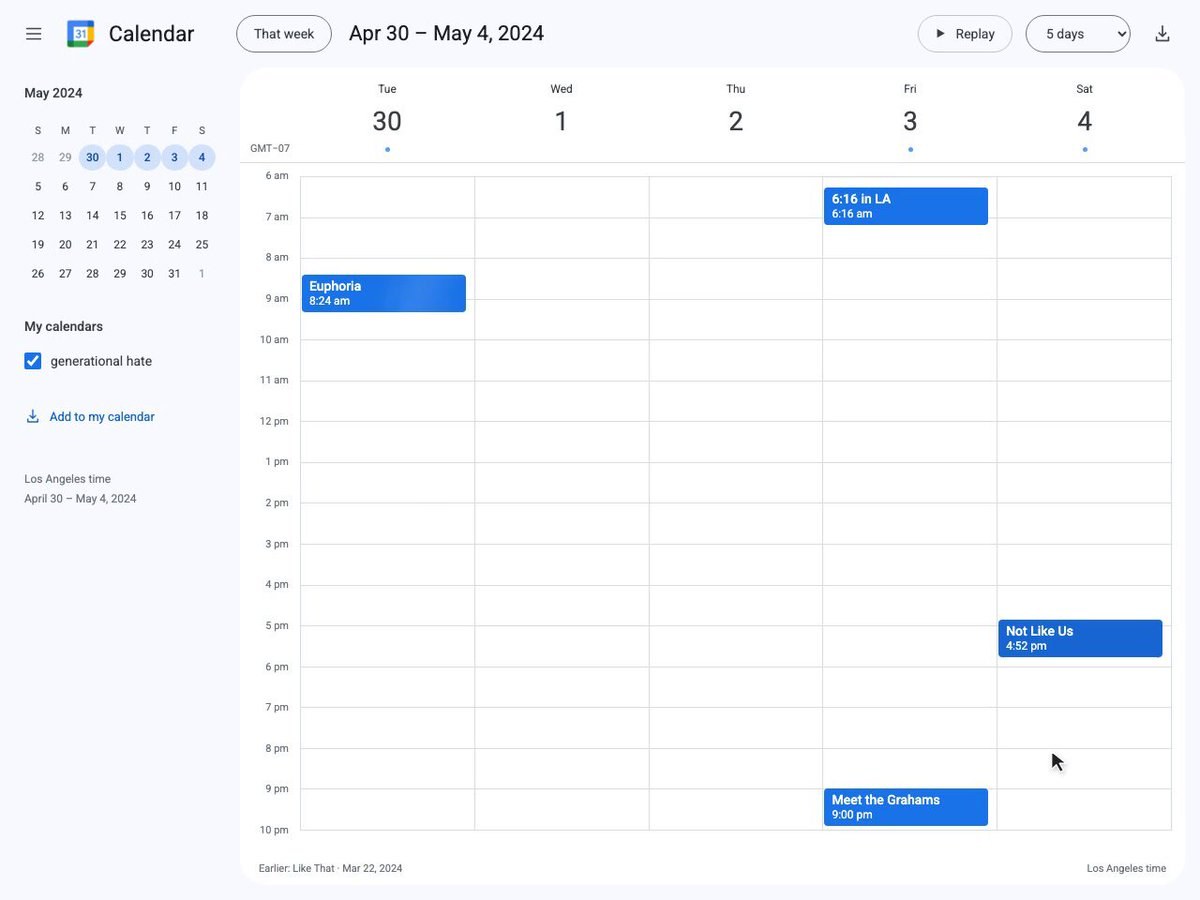Select April 29 in mini calendar
The width and height of the screenshot is (1200, 900).
click(x=65, y=157)
